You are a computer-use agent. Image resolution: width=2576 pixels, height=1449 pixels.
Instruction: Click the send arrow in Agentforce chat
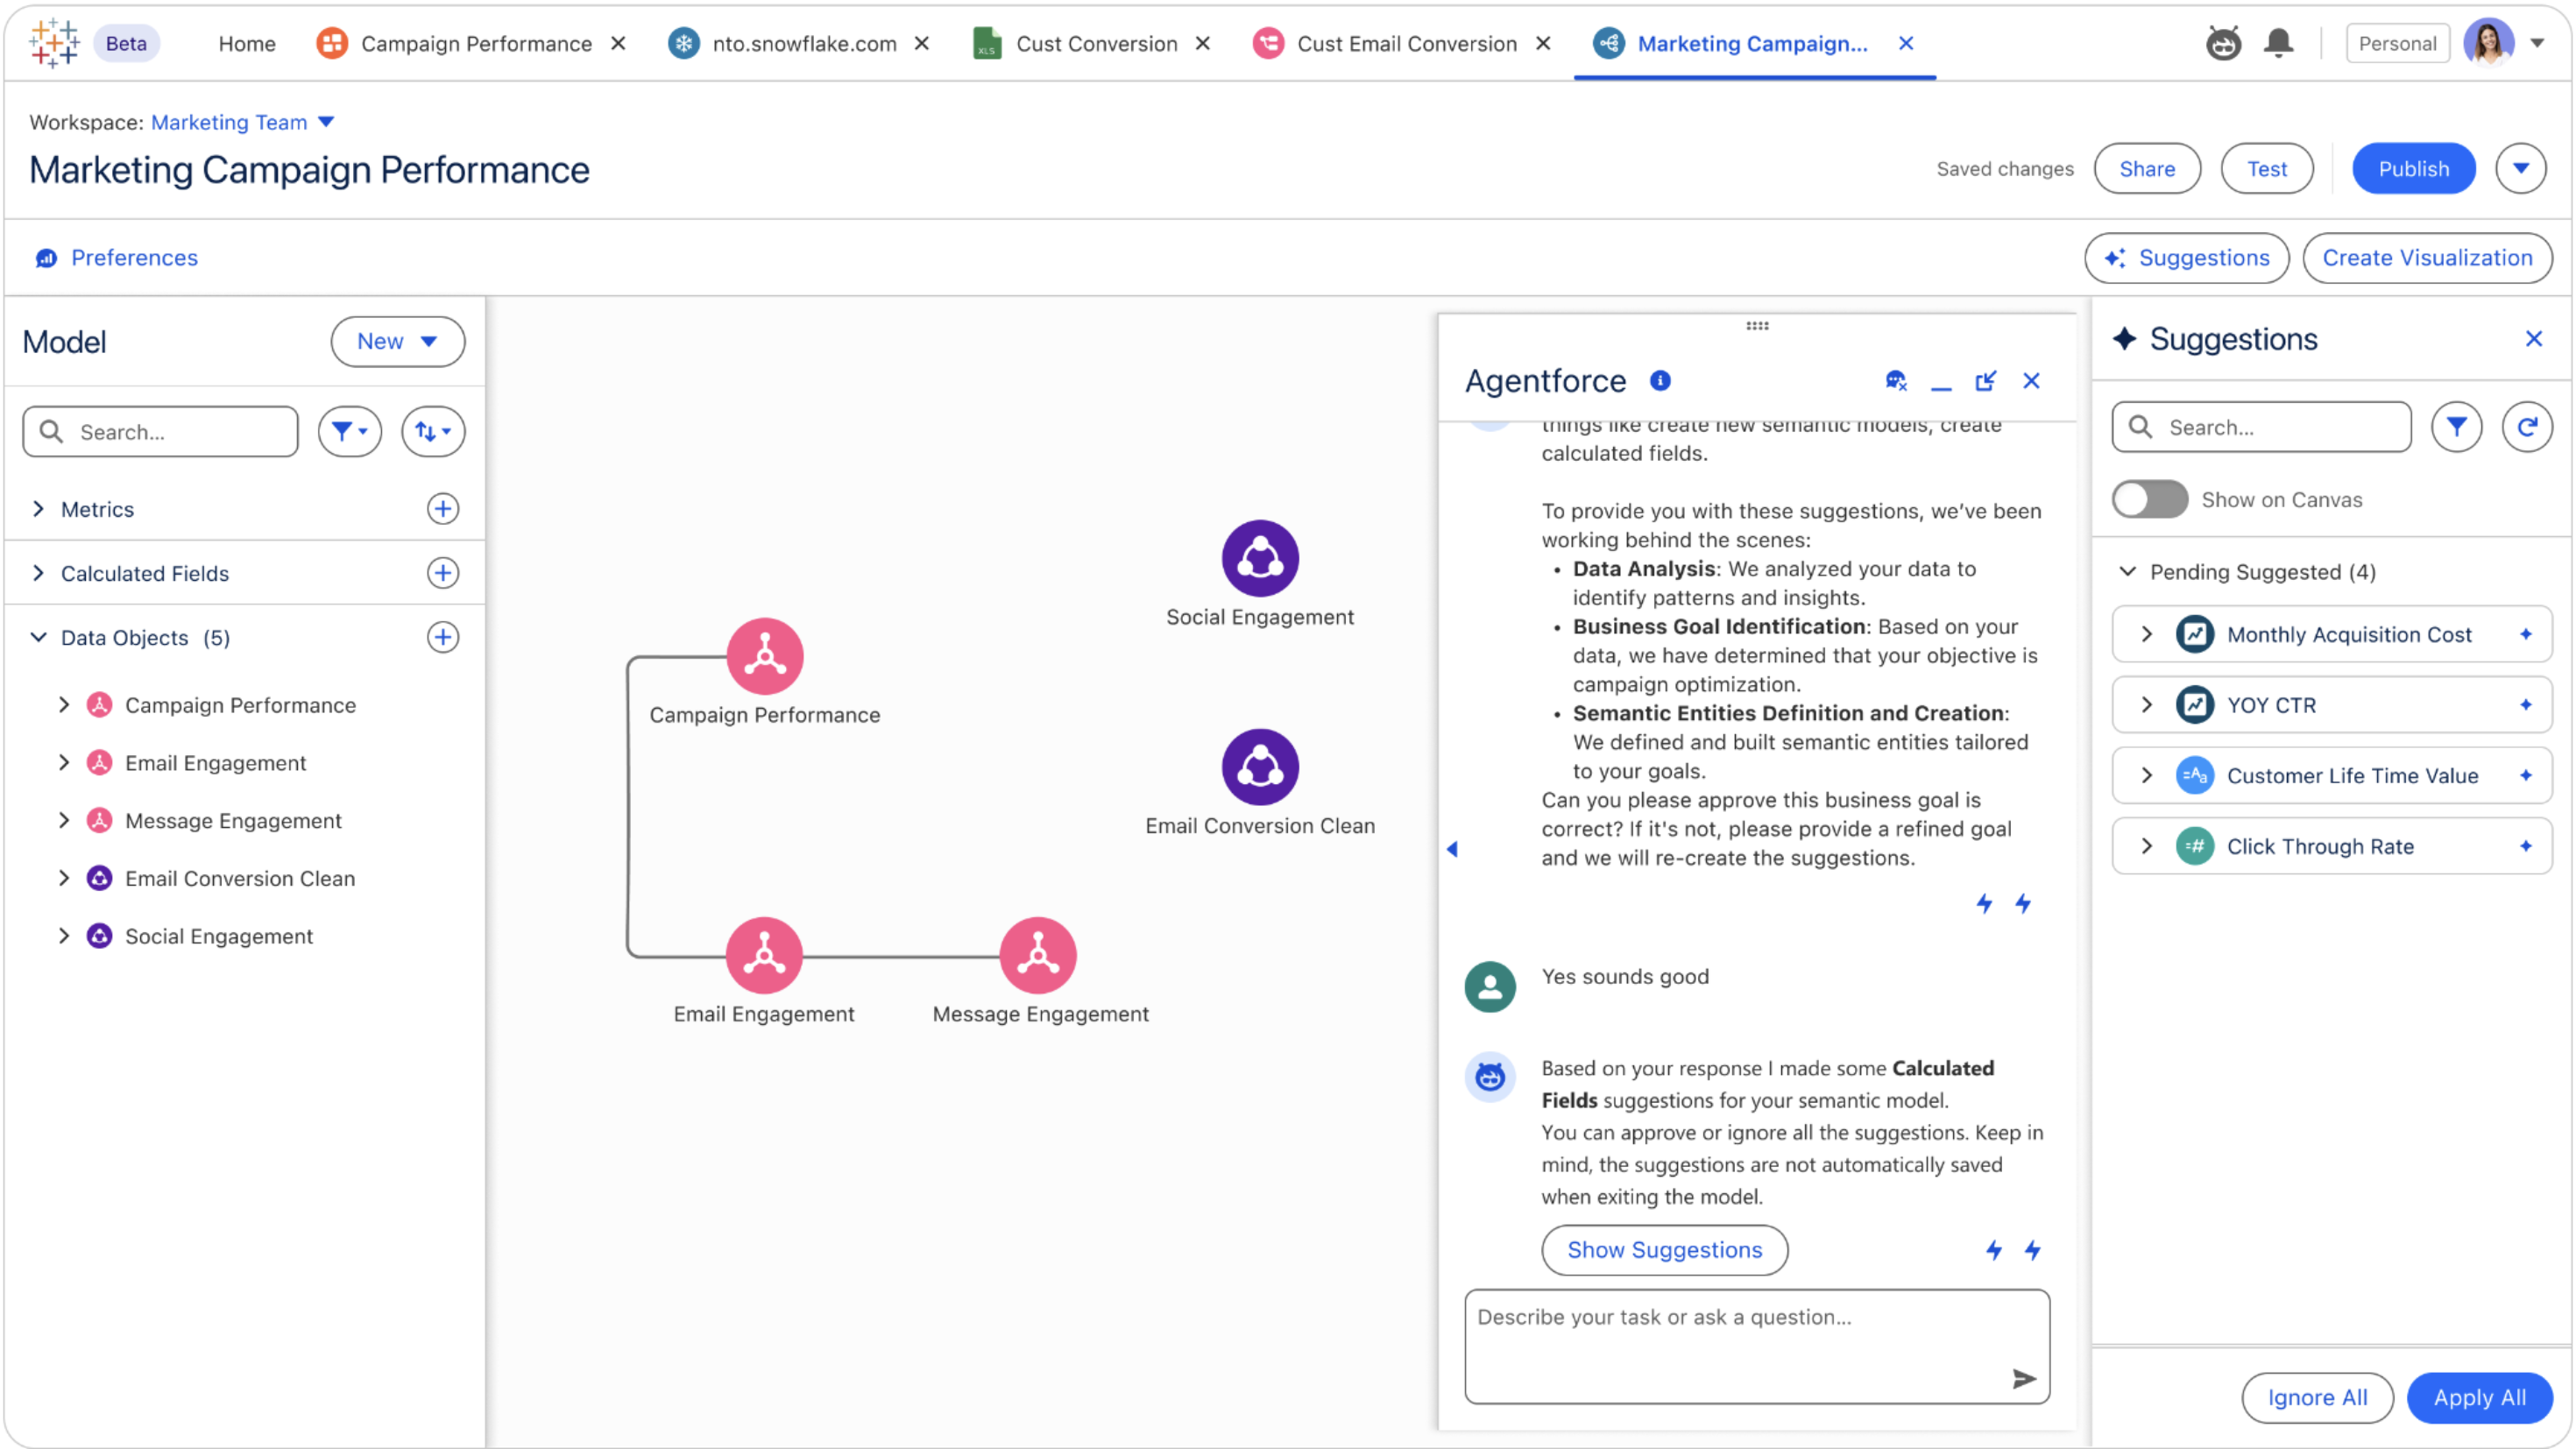pyautogui.click(x=2023, y=1379)
